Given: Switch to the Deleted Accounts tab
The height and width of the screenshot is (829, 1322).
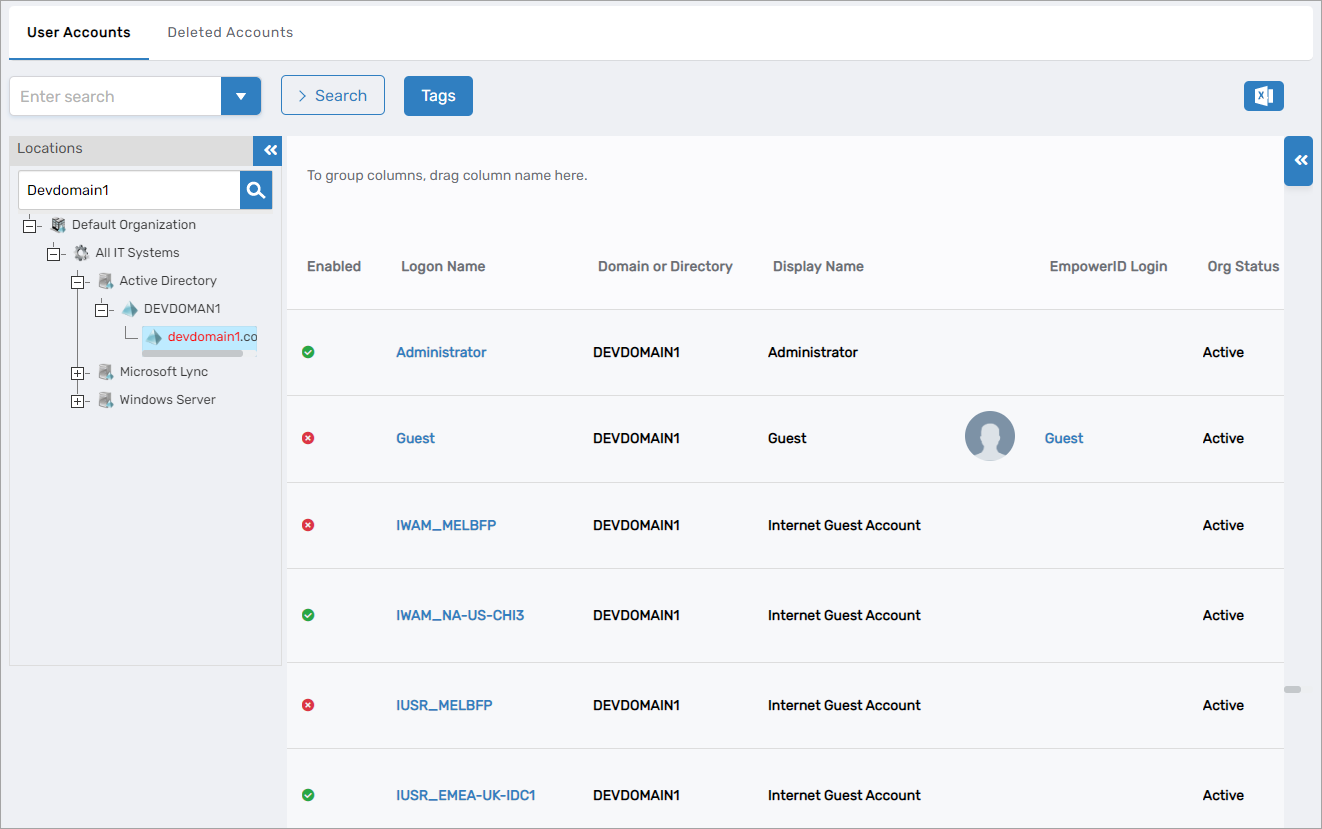Looking at the screenshot, I should point(230,32).
